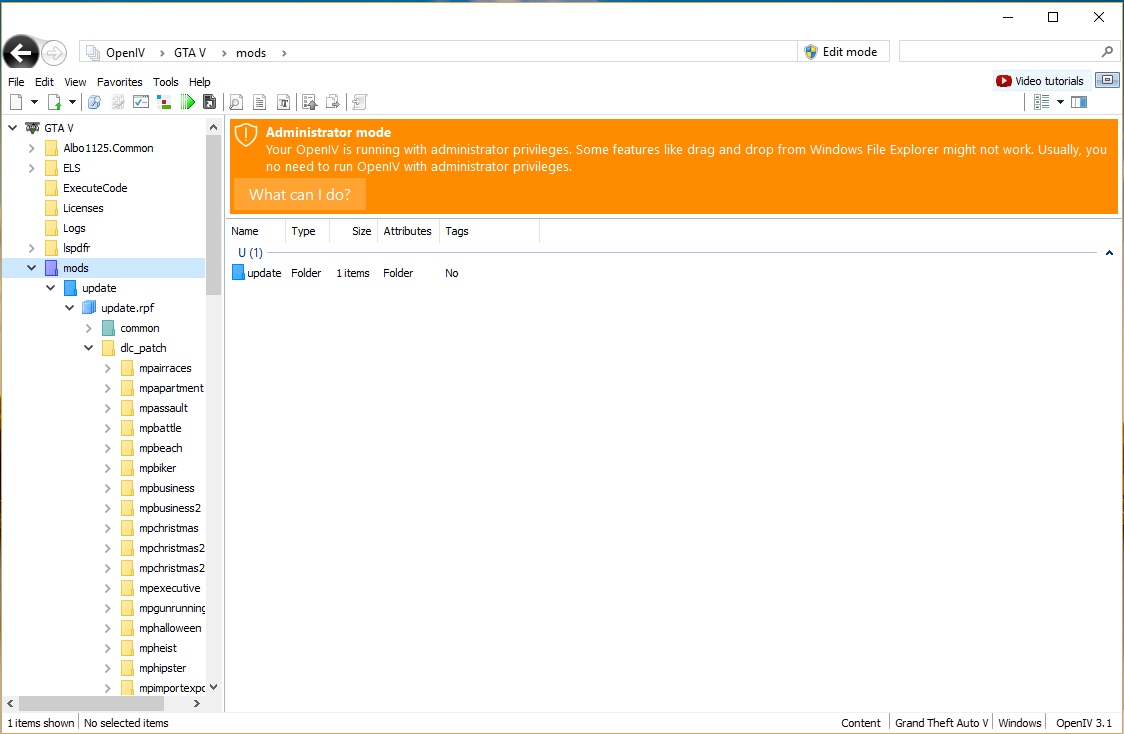Collapse the GTA V tree root
Viewport: 1124px width, 734px height.
tap(12, 128)
